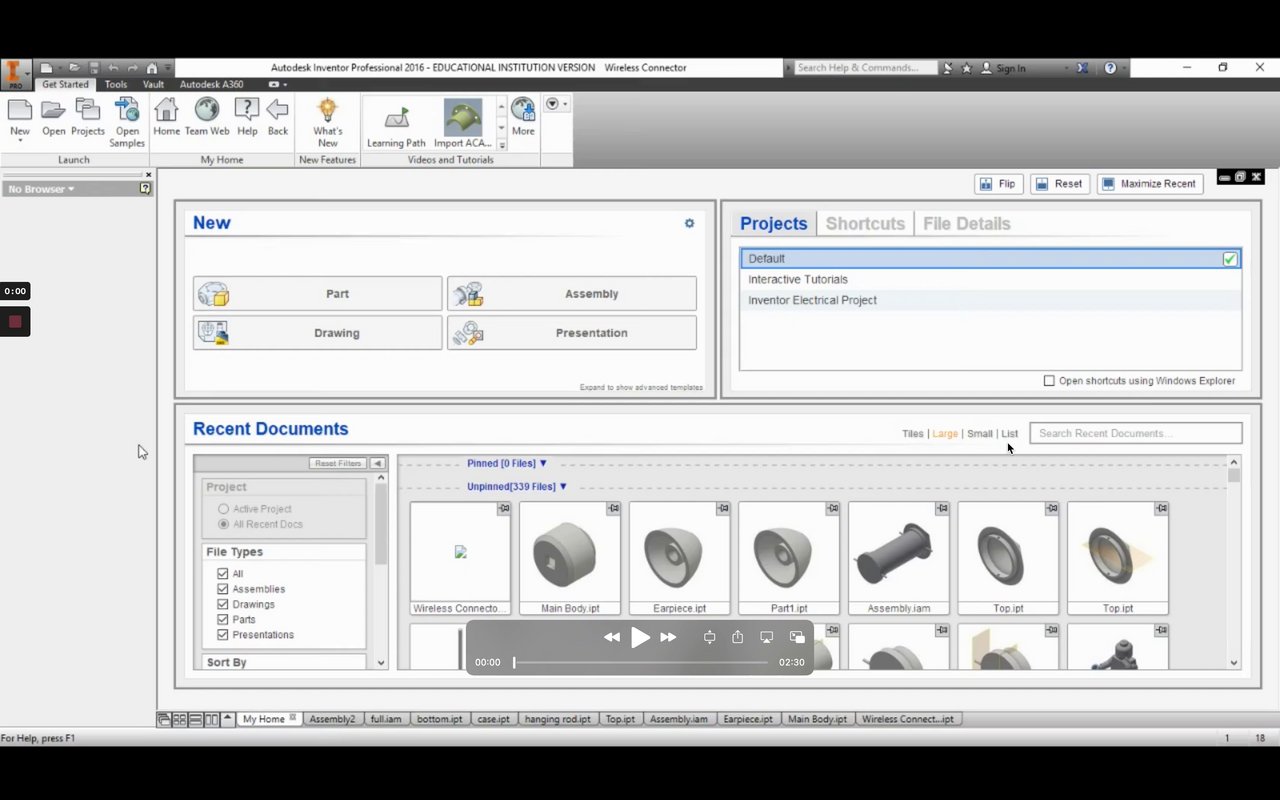Image resolution: width=1280 pixels, height=800 pixels.
Task: Open the Autodesk Exchange Apps X icon
Action: pos(1082,68)
